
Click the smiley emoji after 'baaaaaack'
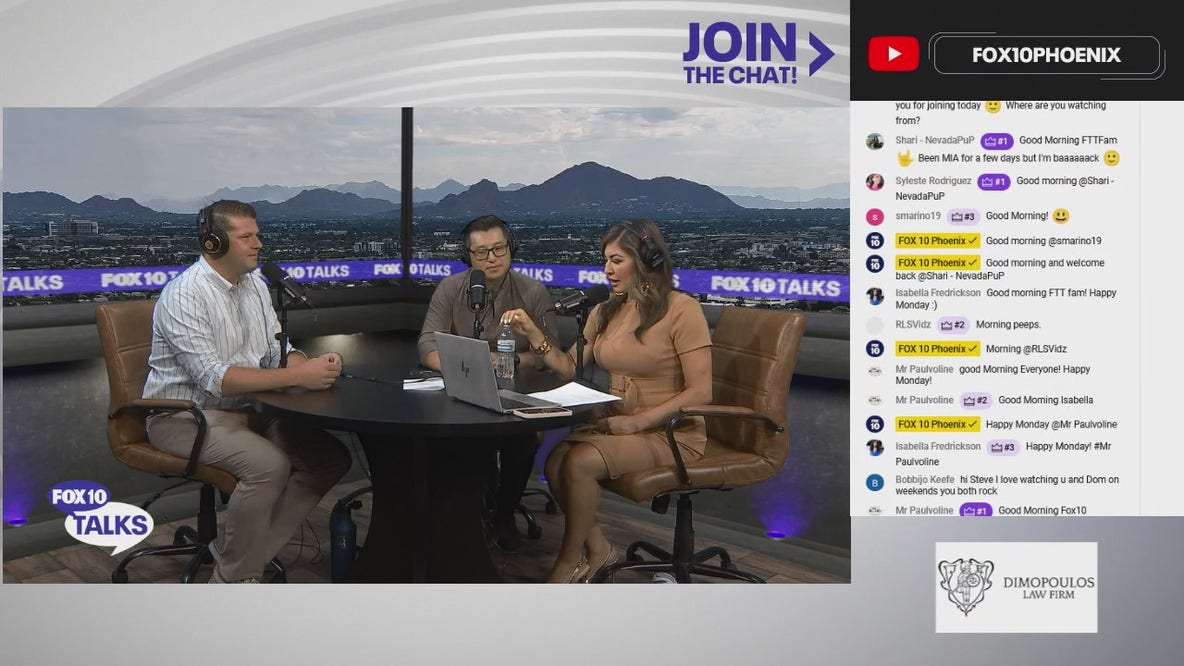1111,158
